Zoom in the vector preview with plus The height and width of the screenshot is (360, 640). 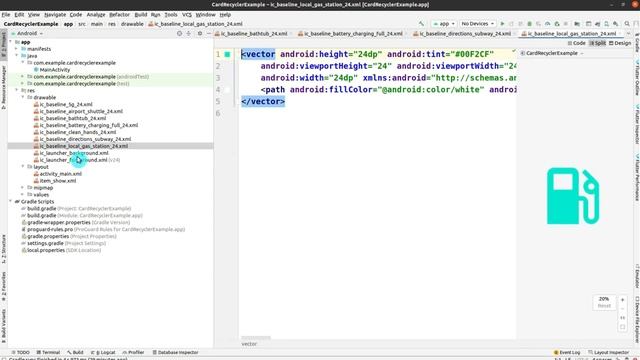point(622,300)
